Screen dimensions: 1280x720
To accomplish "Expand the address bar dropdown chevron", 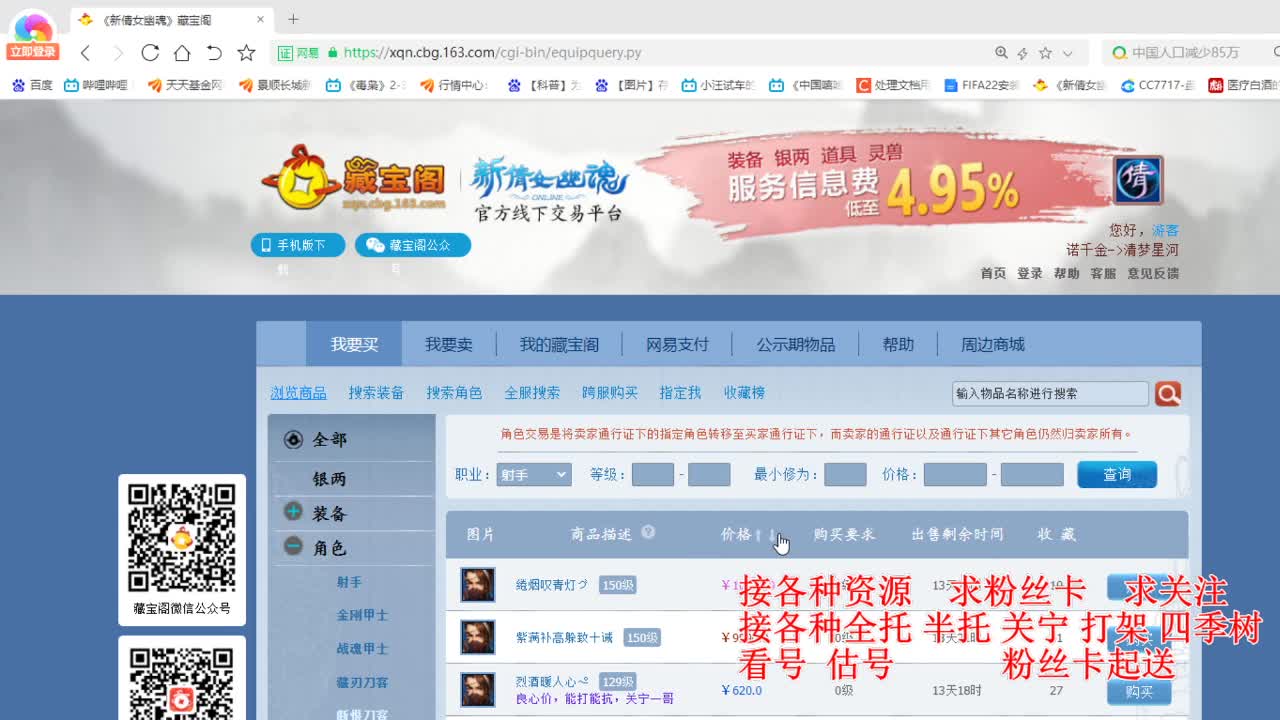I will pyautogui.click(x=1067, y=53).
